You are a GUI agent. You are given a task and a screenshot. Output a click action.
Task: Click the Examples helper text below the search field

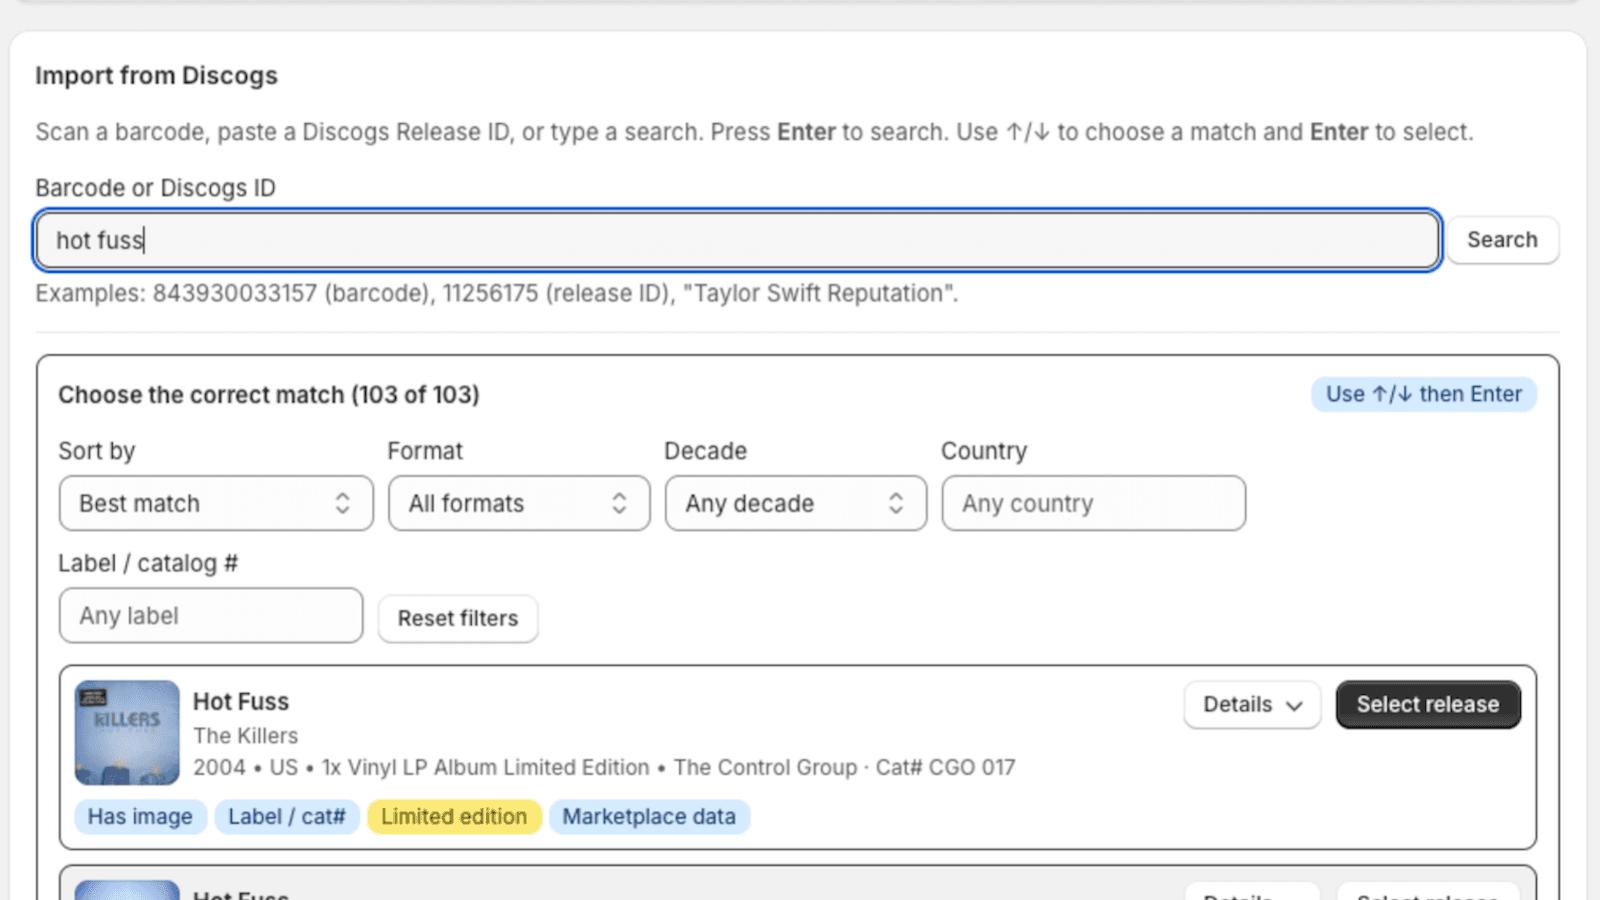(497, 294)
